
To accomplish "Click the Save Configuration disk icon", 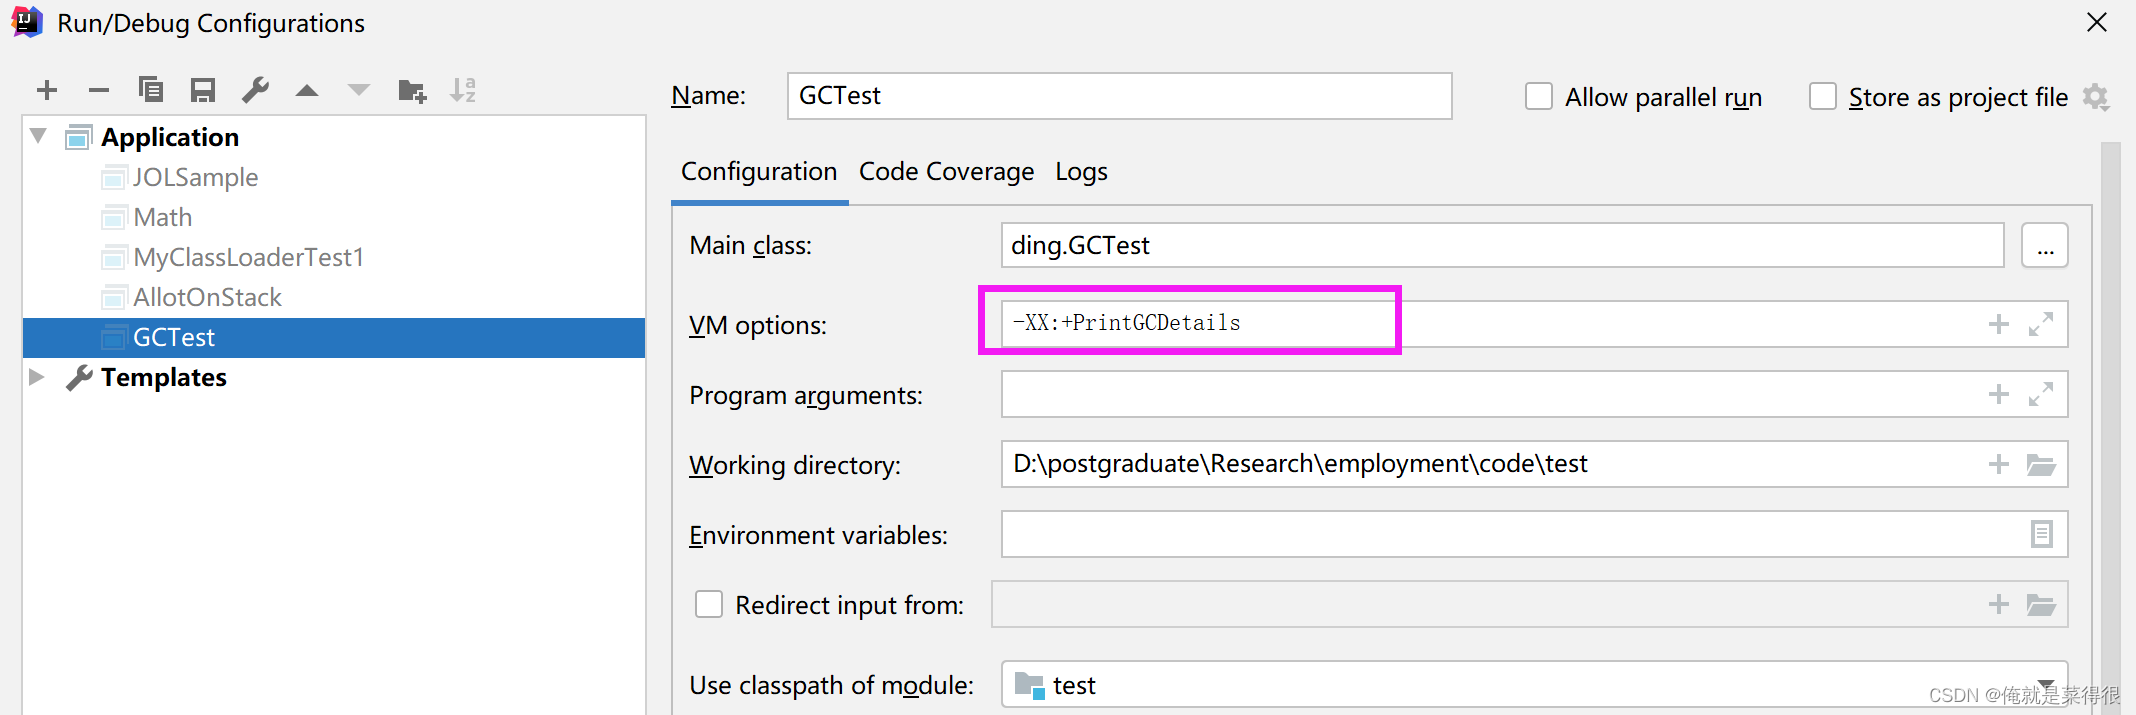I will click(203, 91).
